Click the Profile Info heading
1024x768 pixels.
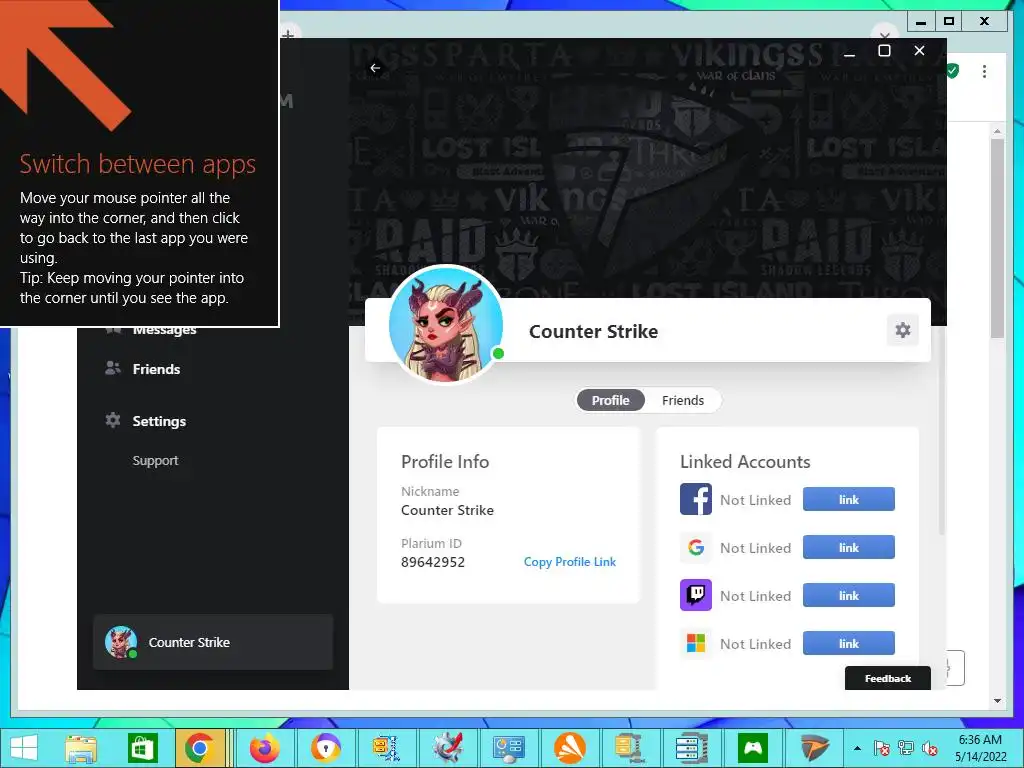coord(445,462)
